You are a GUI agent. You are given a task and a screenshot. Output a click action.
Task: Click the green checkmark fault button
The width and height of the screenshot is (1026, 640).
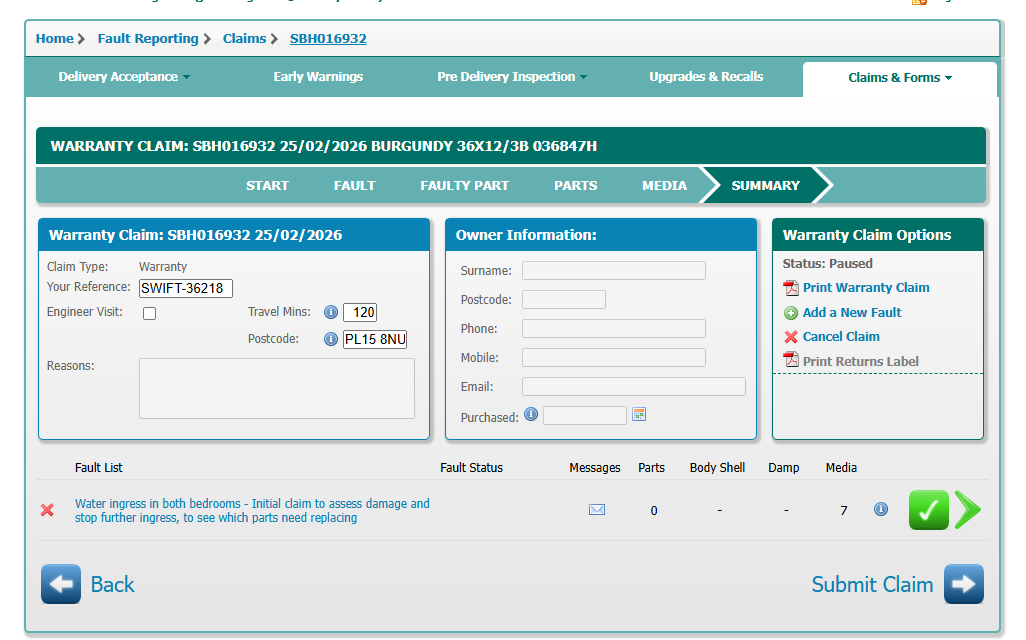928,510
